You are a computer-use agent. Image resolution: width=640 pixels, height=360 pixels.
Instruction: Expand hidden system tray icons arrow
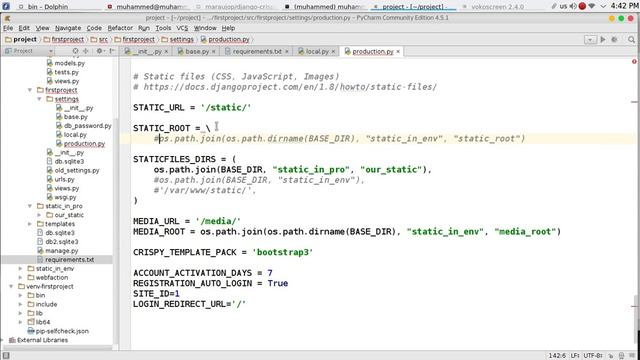[x=603, y=6]
